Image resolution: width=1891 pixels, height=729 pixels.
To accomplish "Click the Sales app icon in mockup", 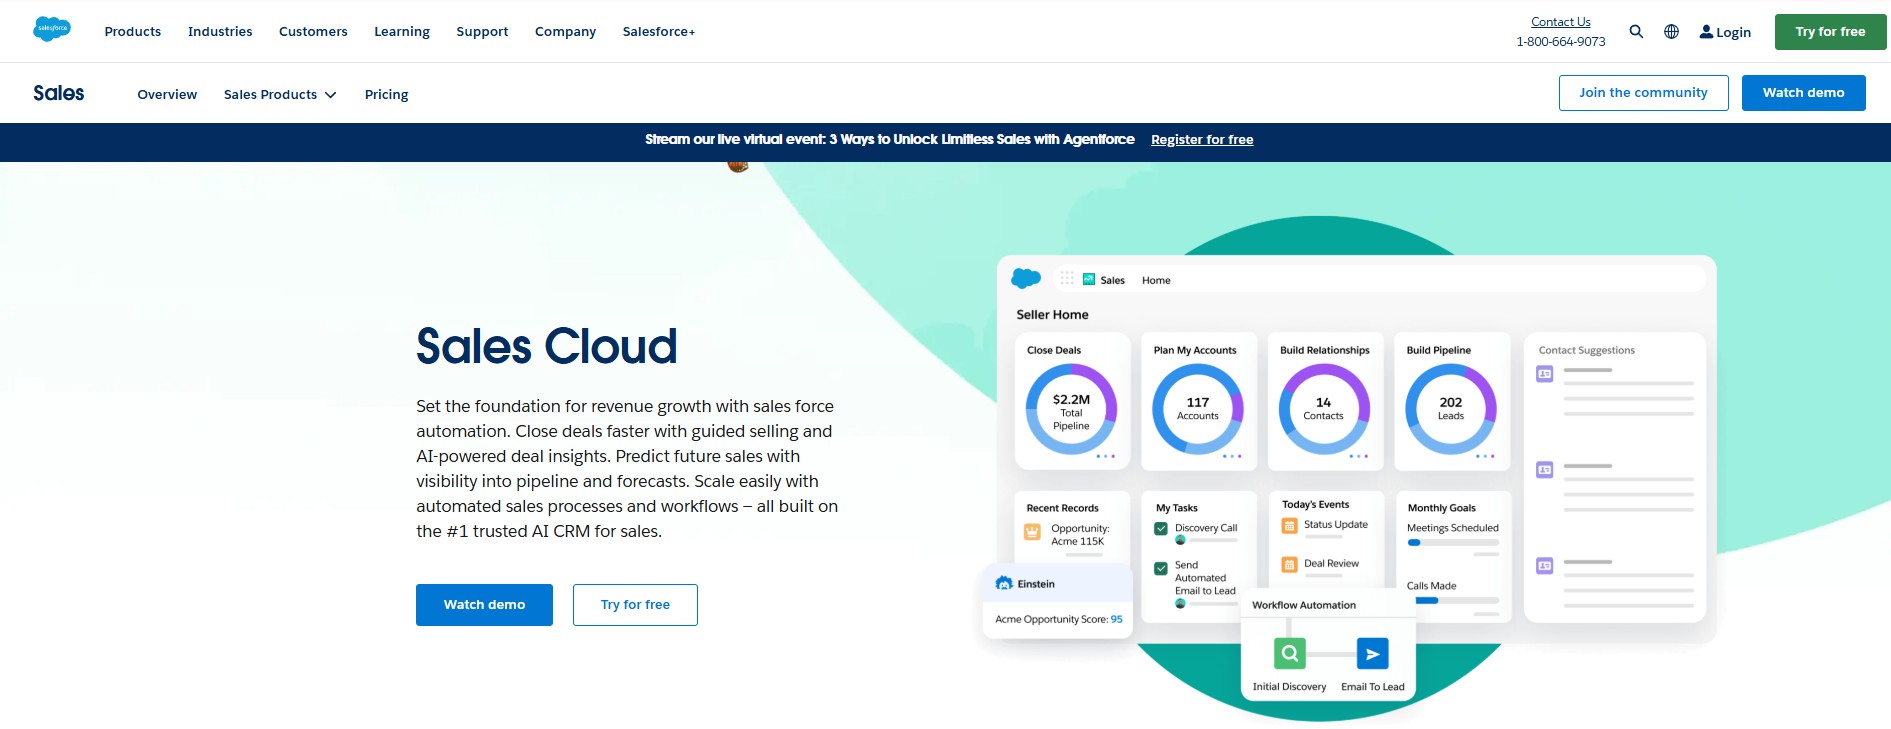I will coord(1089,279).
